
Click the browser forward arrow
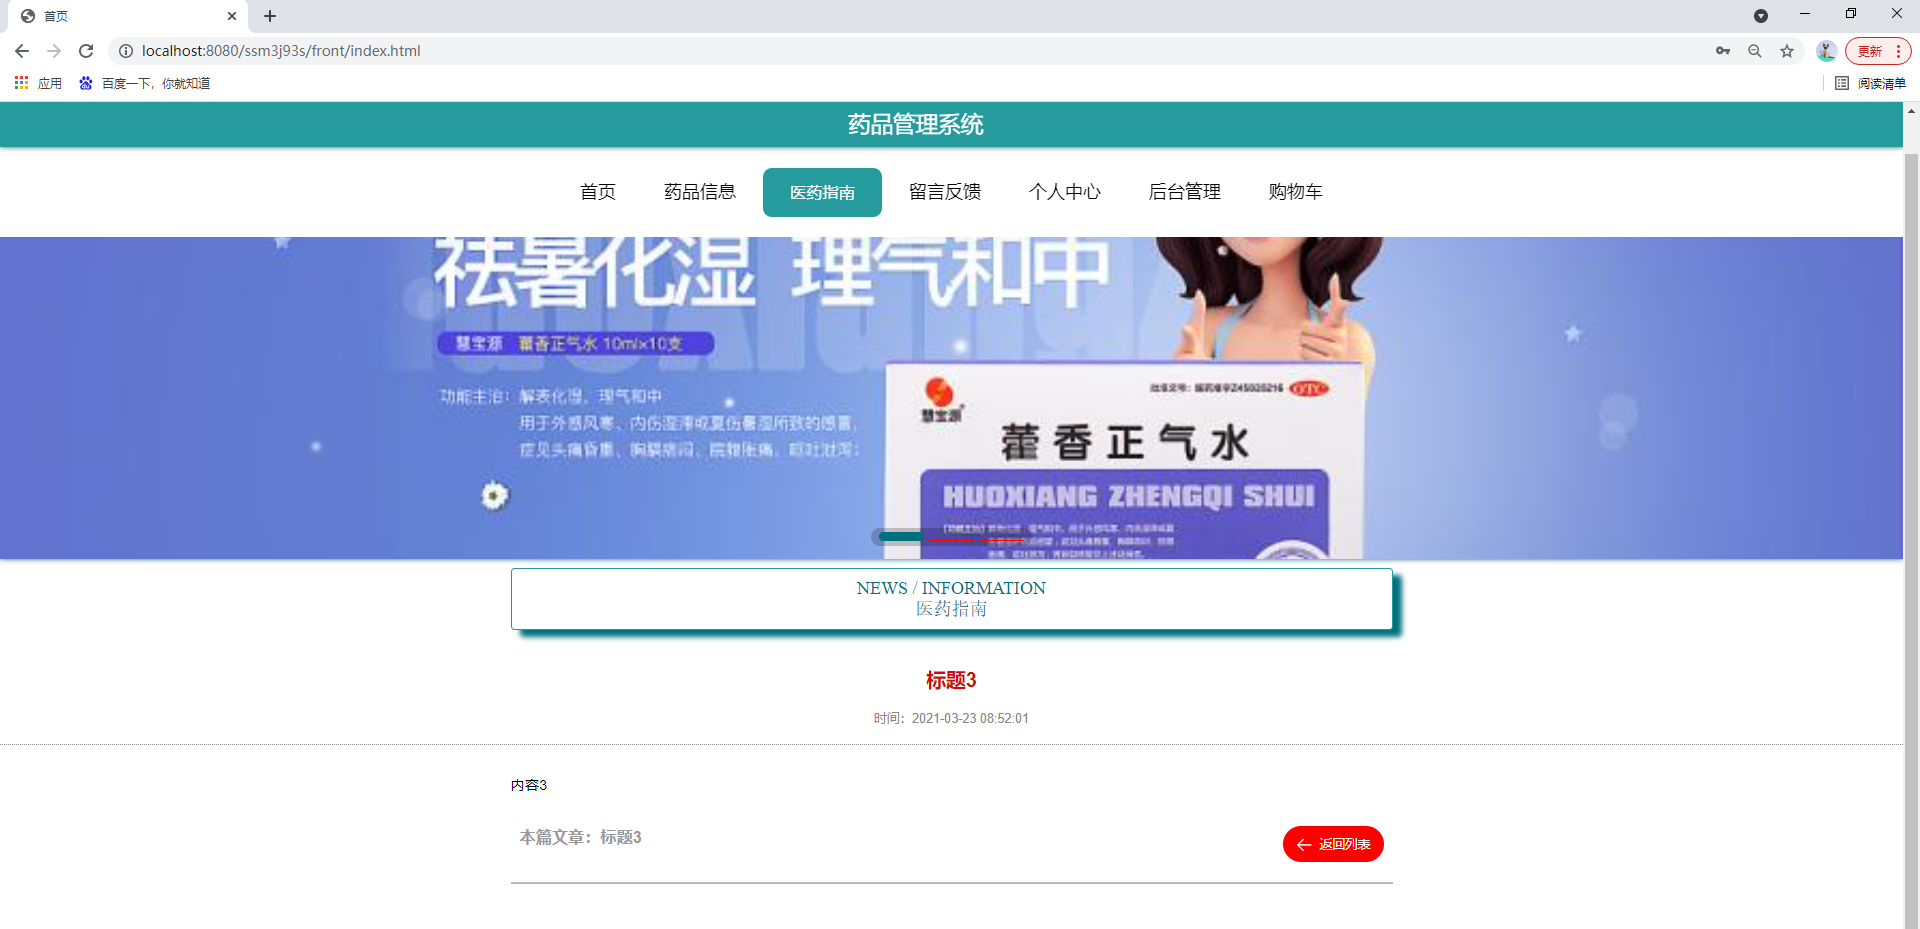[x=54, y=51]
